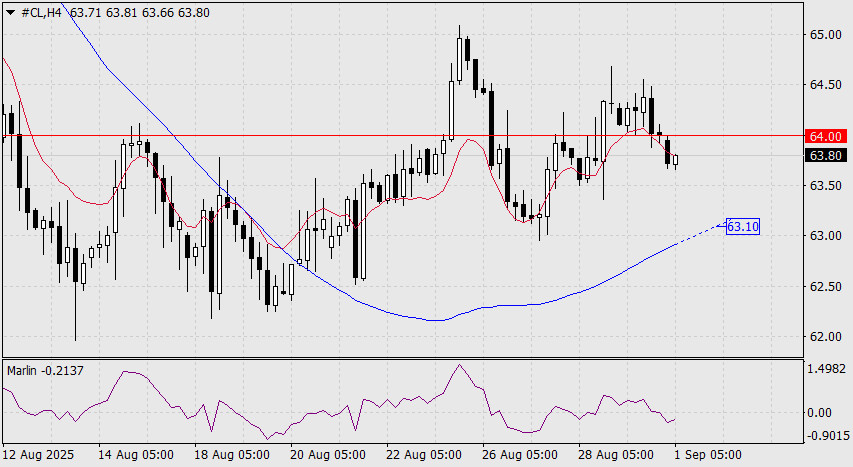Click the 62.50 price scale value
853x467 pixels.
825,286
